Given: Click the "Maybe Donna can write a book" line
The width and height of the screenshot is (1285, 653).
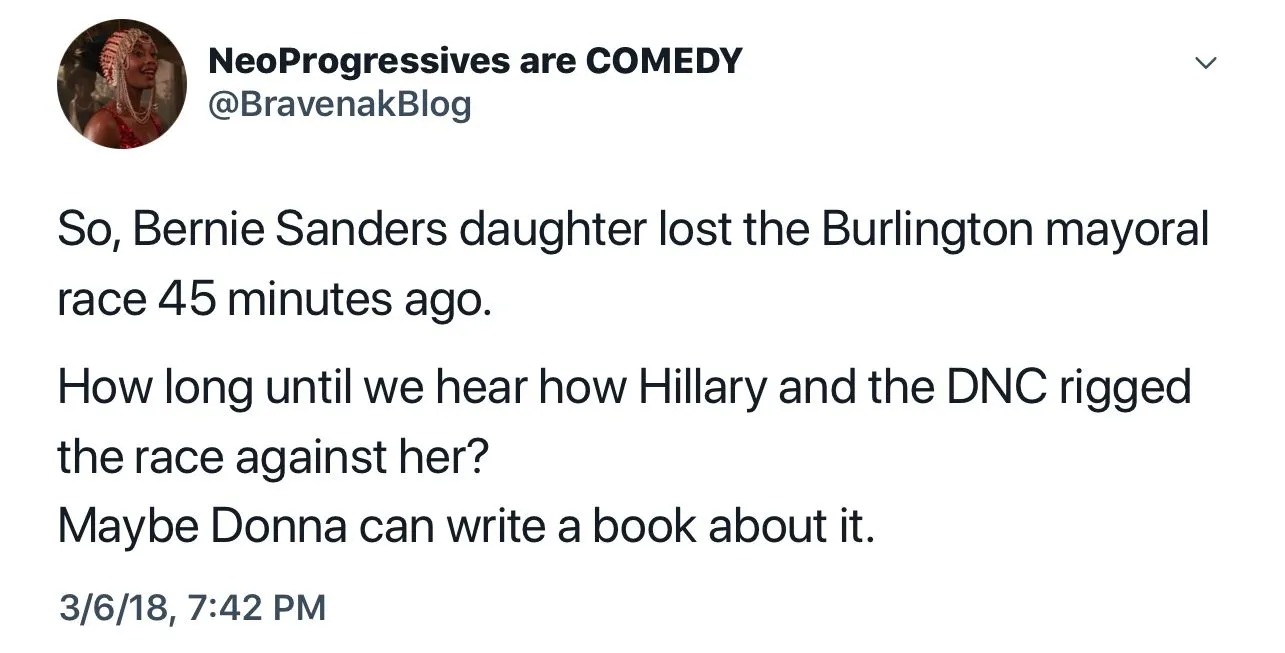Looking at the screenshot, I should (466, 526).
